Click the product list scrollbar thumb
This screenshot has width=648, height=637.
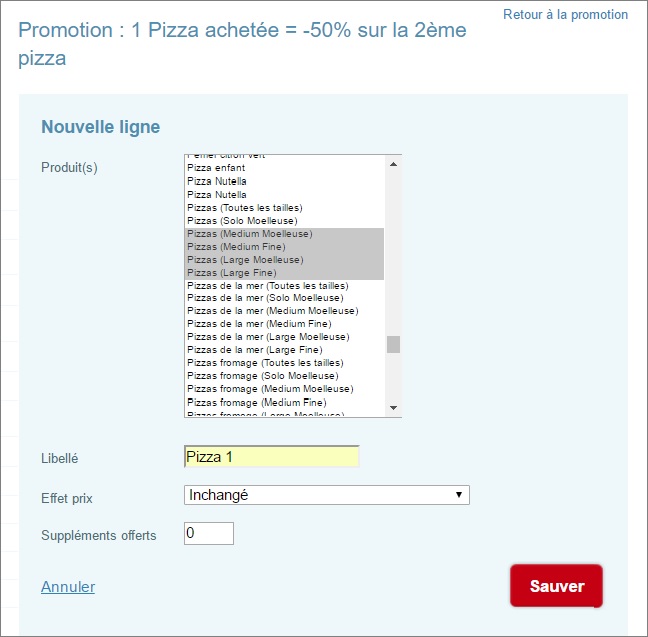(393, 344)
